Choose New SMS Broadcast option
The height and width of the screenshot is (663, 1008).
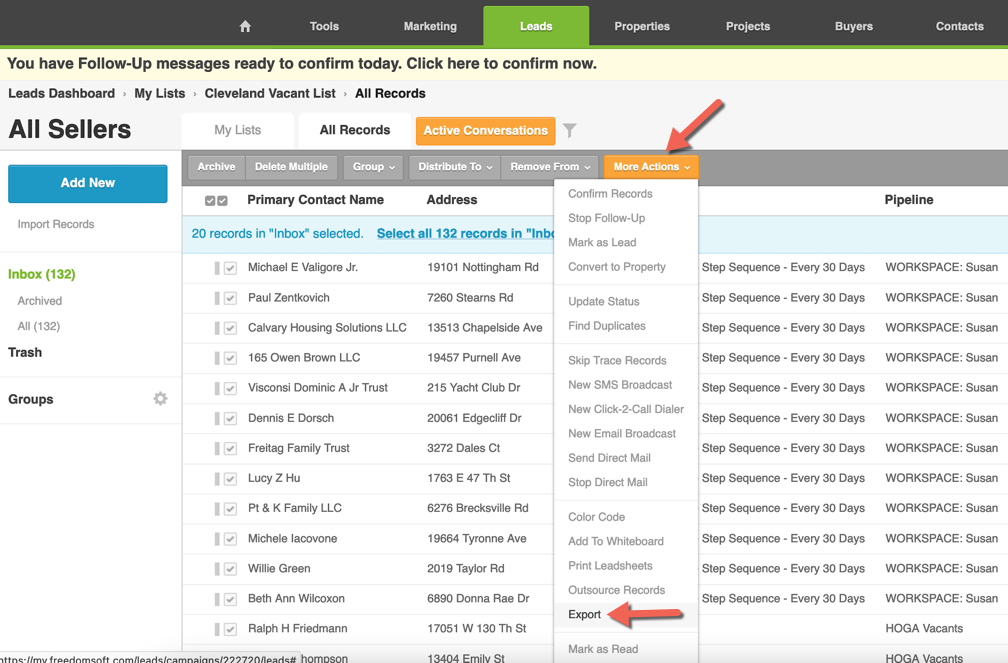click(x=620, y=385)
